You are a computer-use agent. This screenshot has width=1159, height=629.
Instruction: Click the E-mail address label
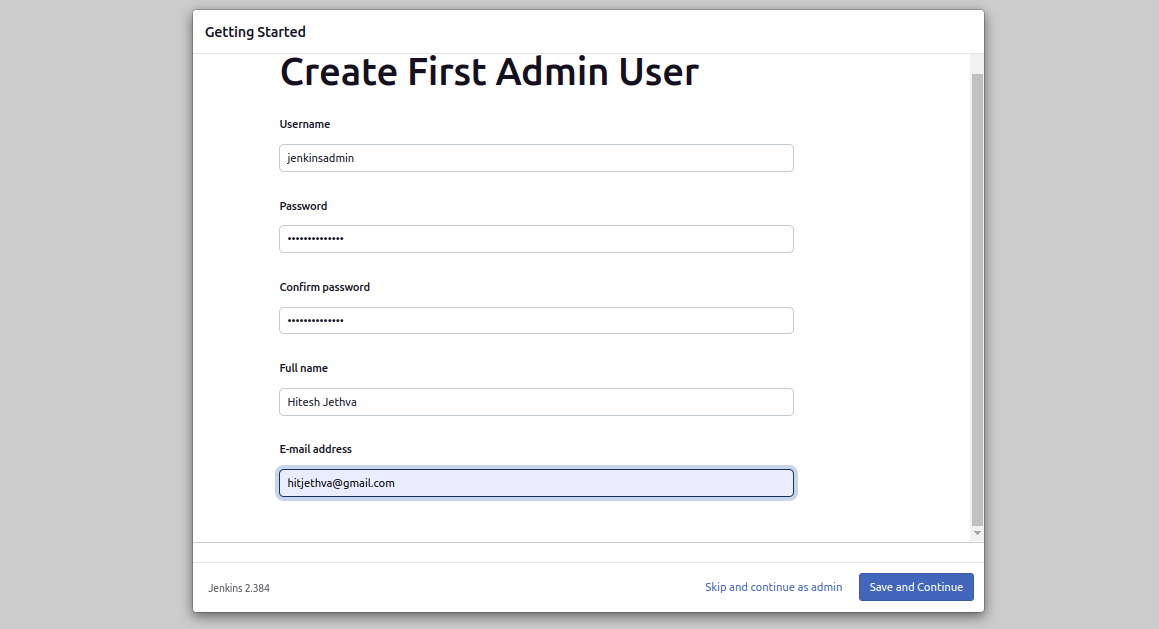pyautogui.click(x=315, y=449)
